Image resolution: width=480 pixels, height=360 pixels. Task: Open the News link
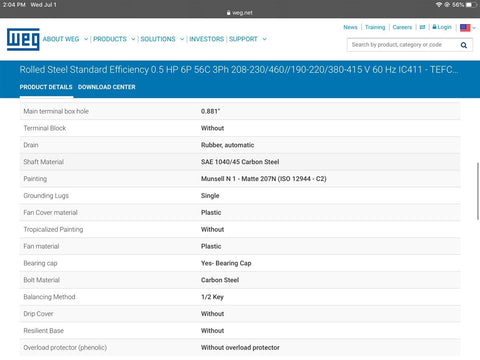tap(350, 27)
